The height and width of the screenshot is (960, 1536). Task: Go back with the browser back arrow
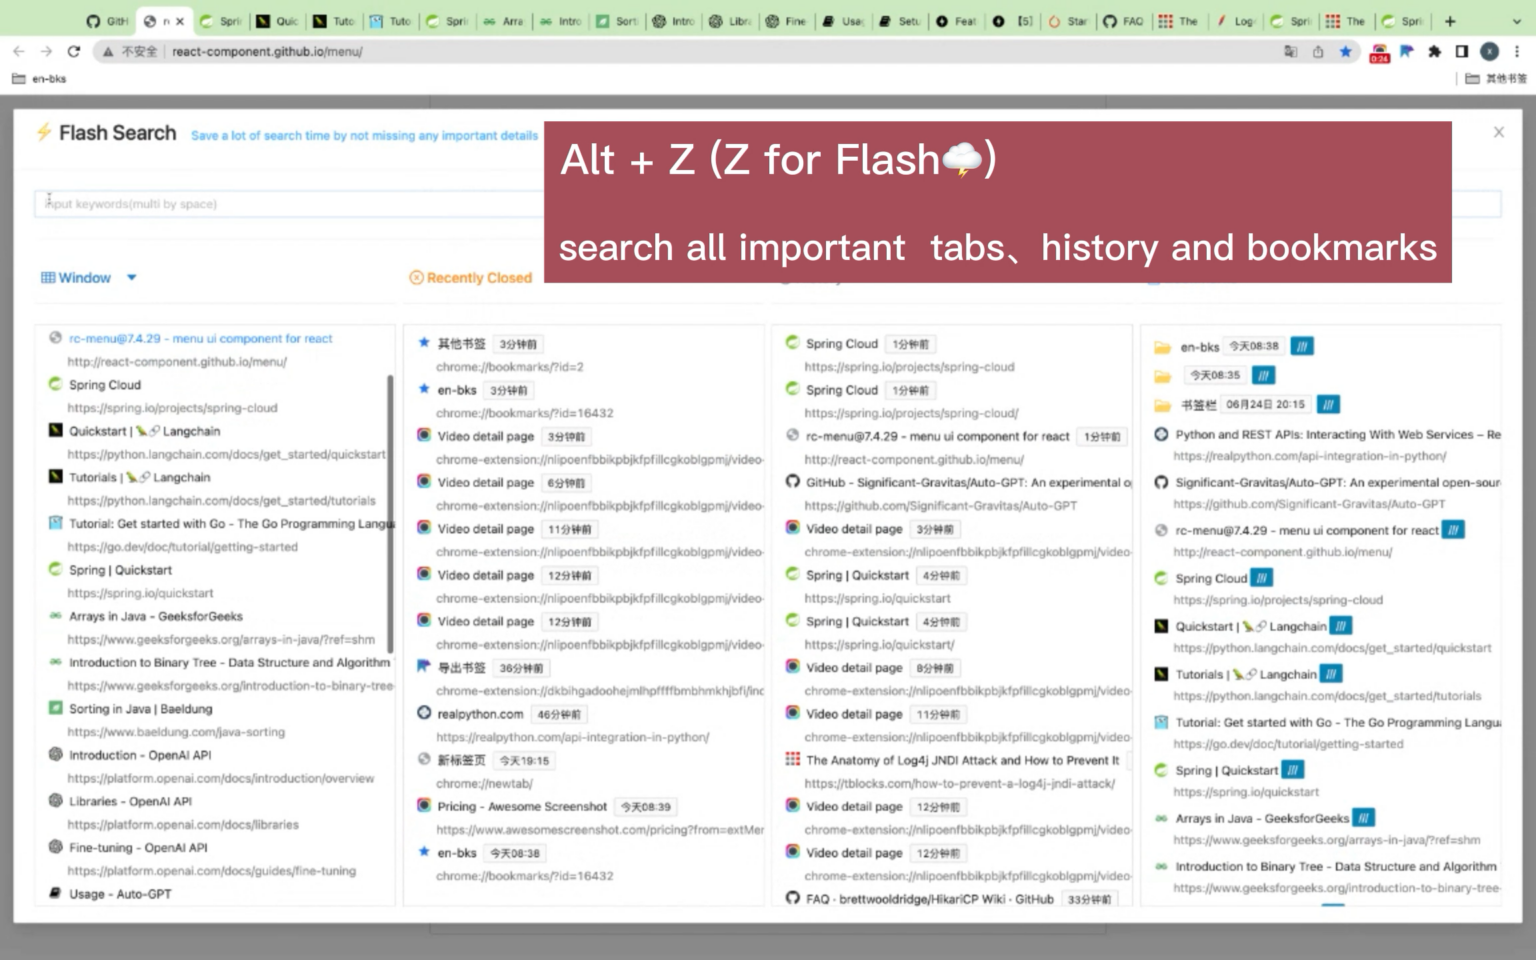click(19, 51)
